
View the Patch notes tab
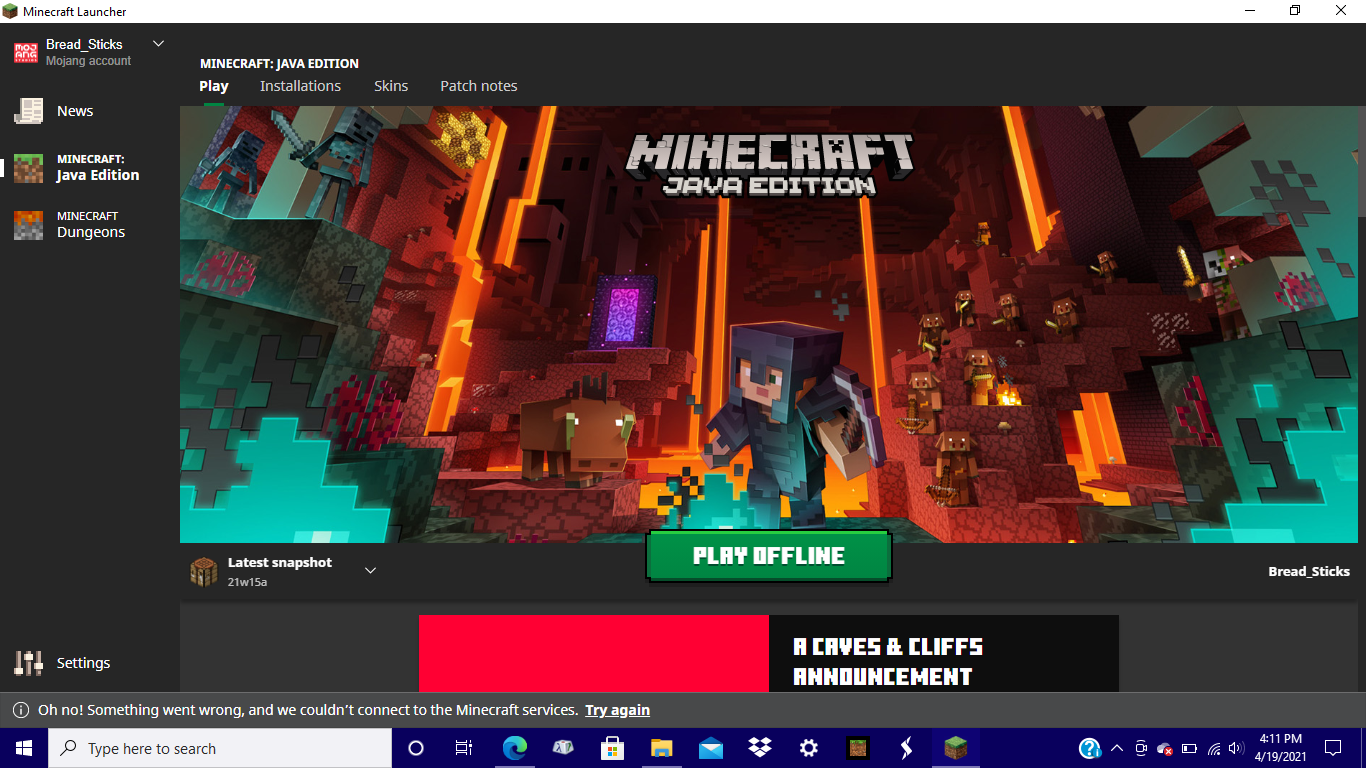[x=479, y=86]
